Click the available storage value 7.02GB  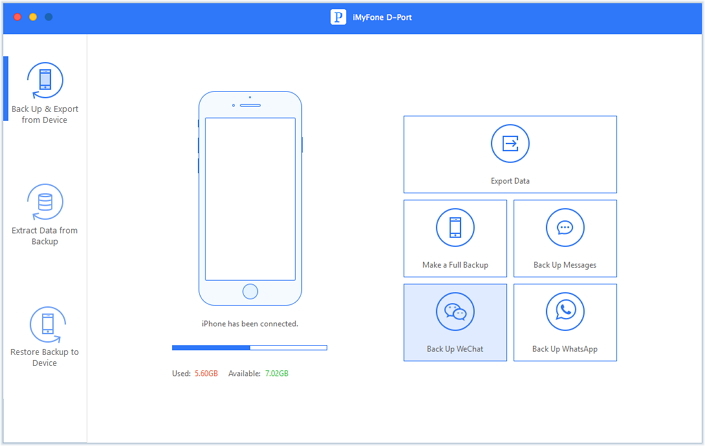(x=277, y=373)
